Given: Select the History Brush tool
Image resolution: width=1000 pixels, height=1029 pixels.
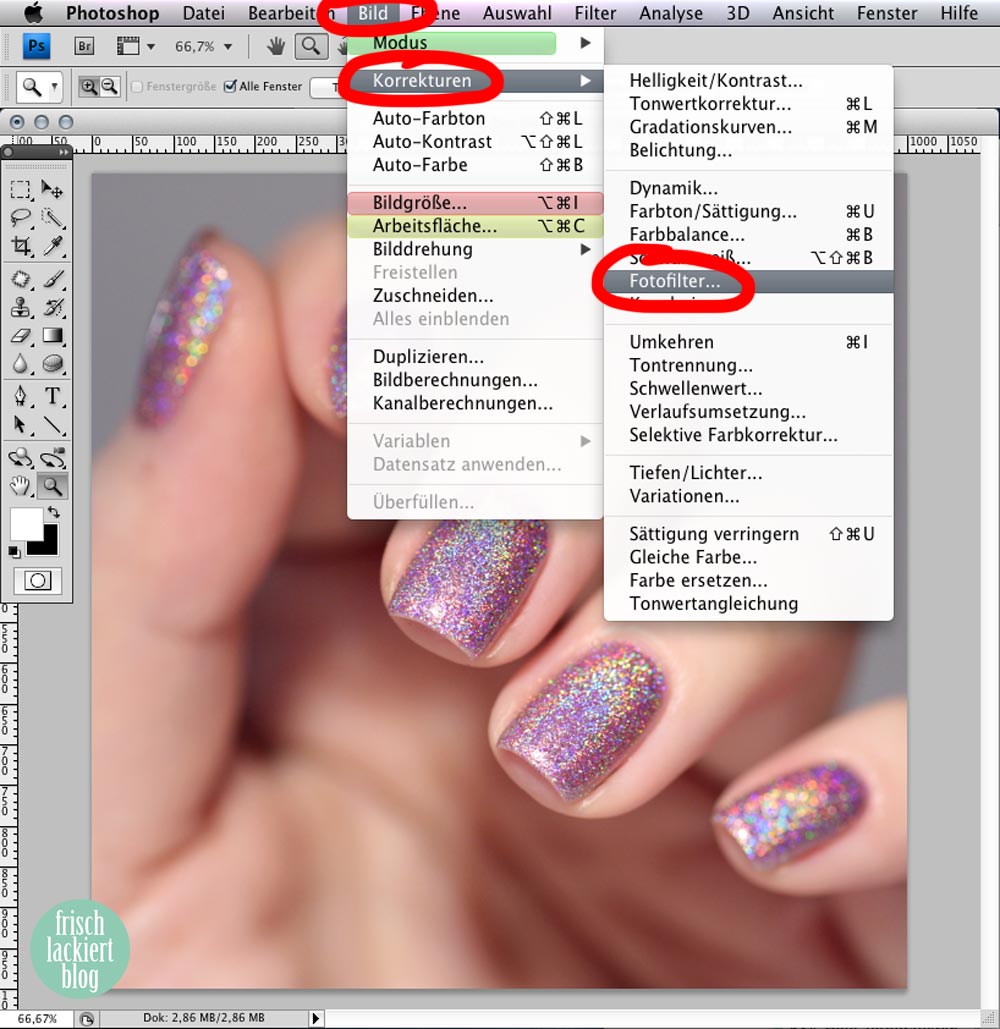Looking at the screenshot, I should coord(52,307).
